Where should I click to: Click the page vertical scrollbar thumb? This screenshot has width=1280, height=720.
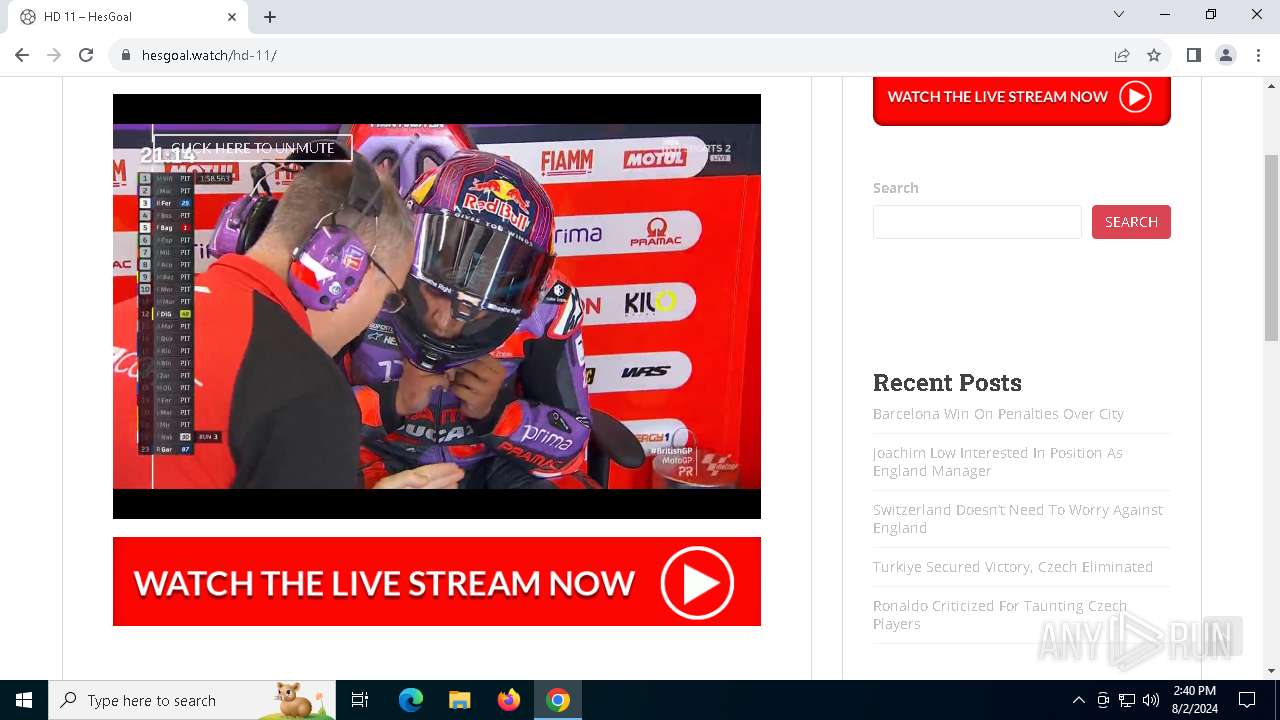coord(1271,248)
